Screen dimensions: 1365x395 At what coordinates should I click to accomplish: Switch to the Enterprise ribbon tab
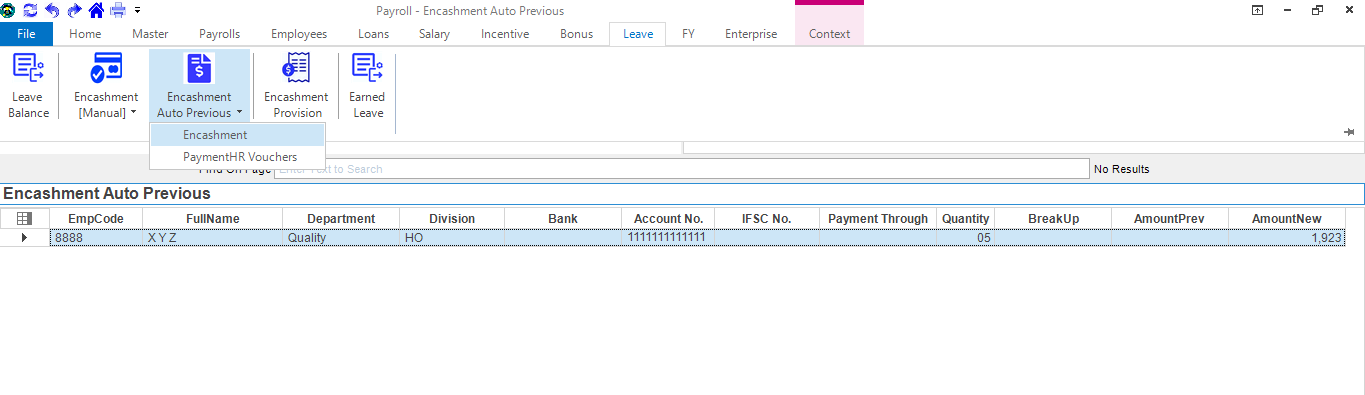751,34
